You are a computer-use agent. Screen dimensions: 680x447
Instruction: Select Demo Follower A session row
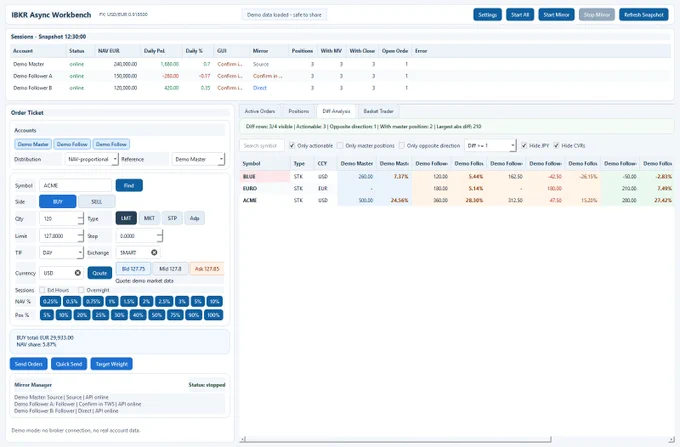pos(340,75)
